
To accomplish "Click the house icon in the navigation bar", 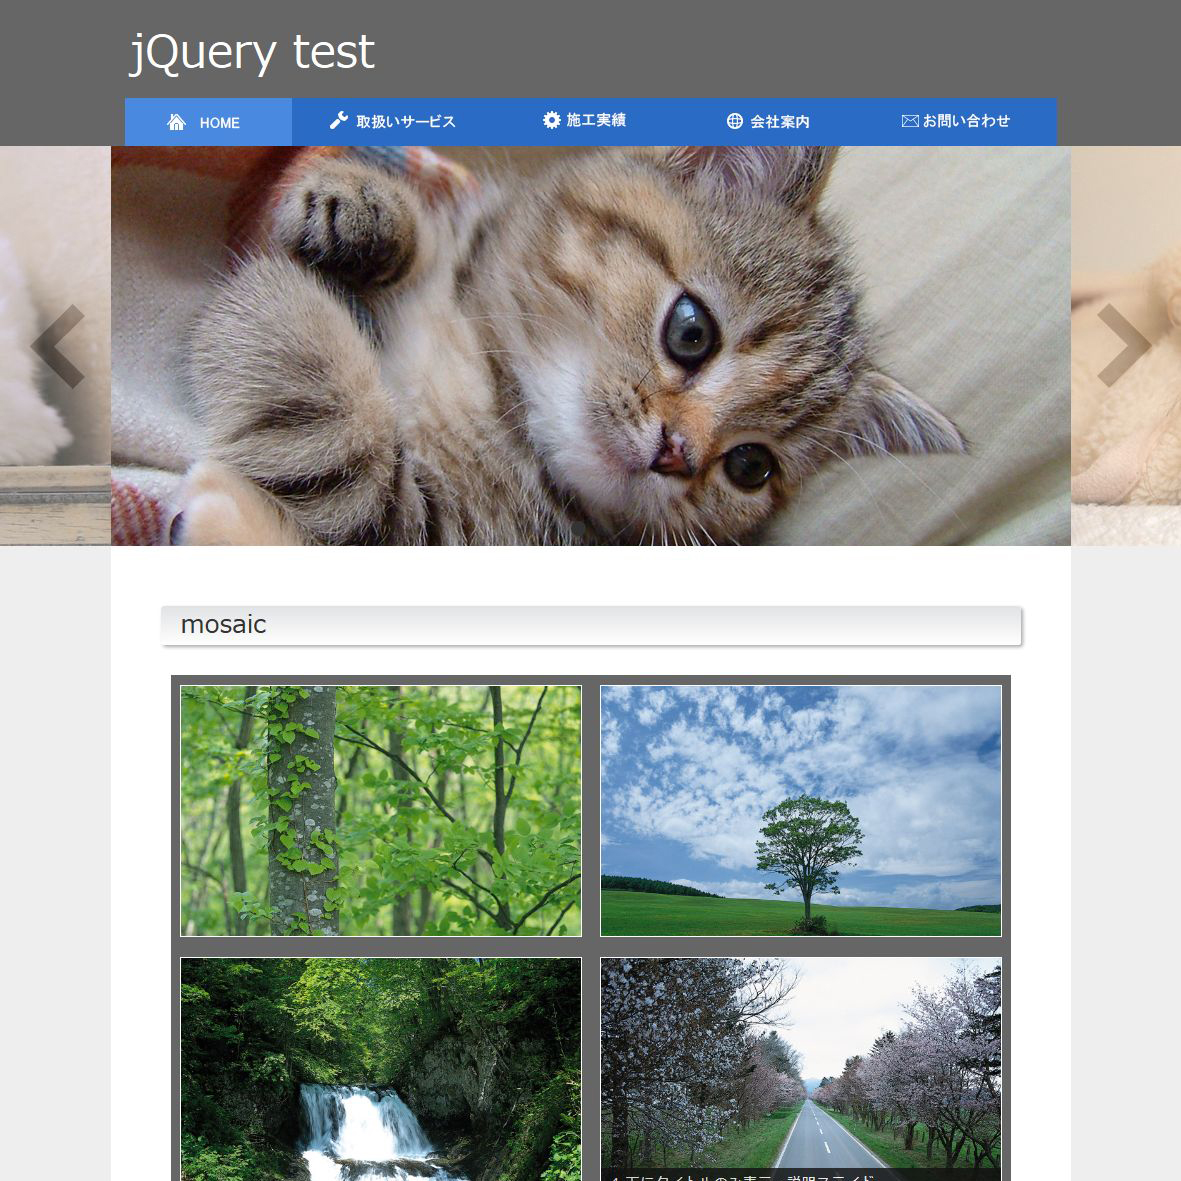I will (x=177, y=122).
